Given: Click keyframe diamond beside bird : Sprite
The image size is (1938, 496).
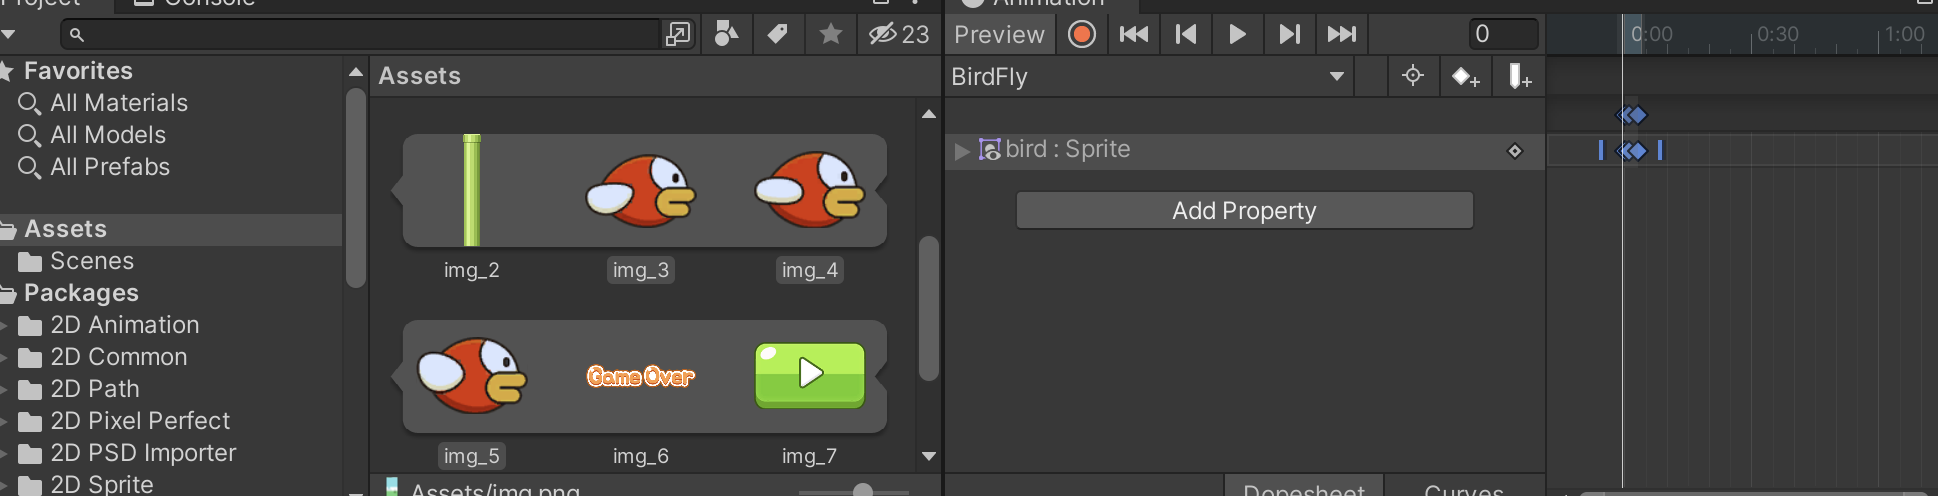Looking at the screenshot, I should point(1514,151).
